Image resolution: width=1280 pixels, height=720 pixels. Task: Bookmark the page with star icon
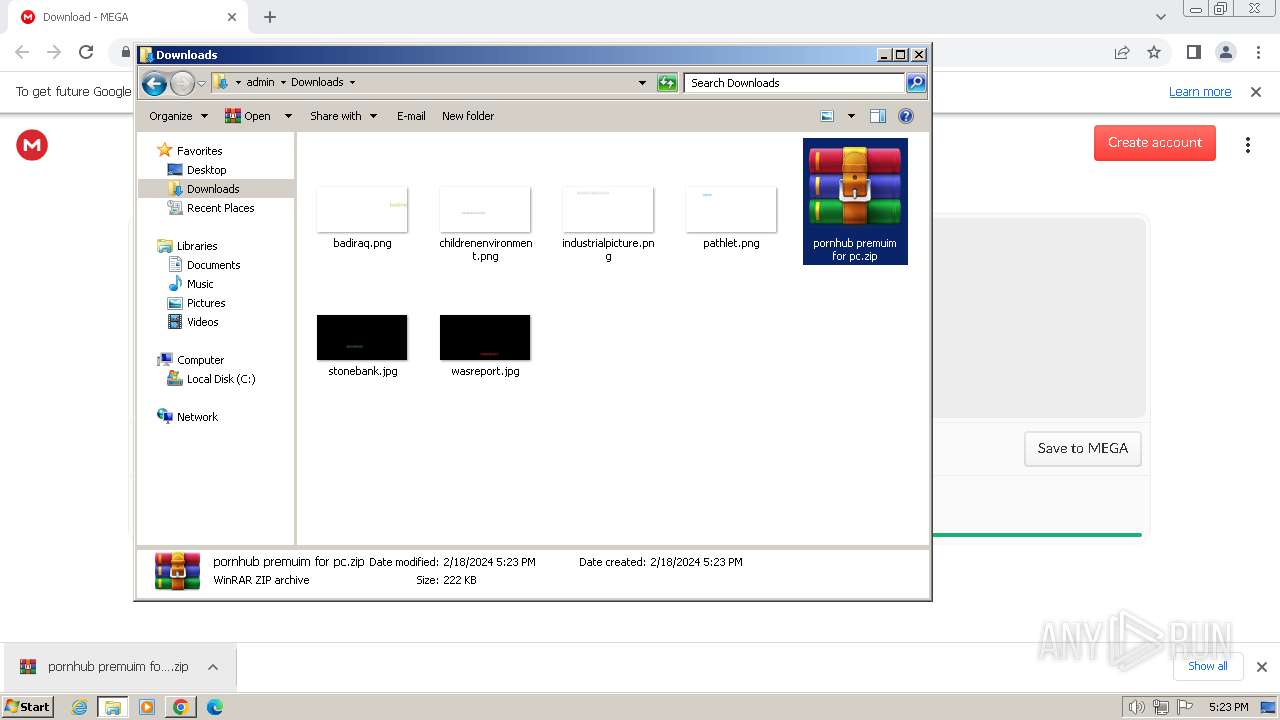click(x=1154, y=52)
